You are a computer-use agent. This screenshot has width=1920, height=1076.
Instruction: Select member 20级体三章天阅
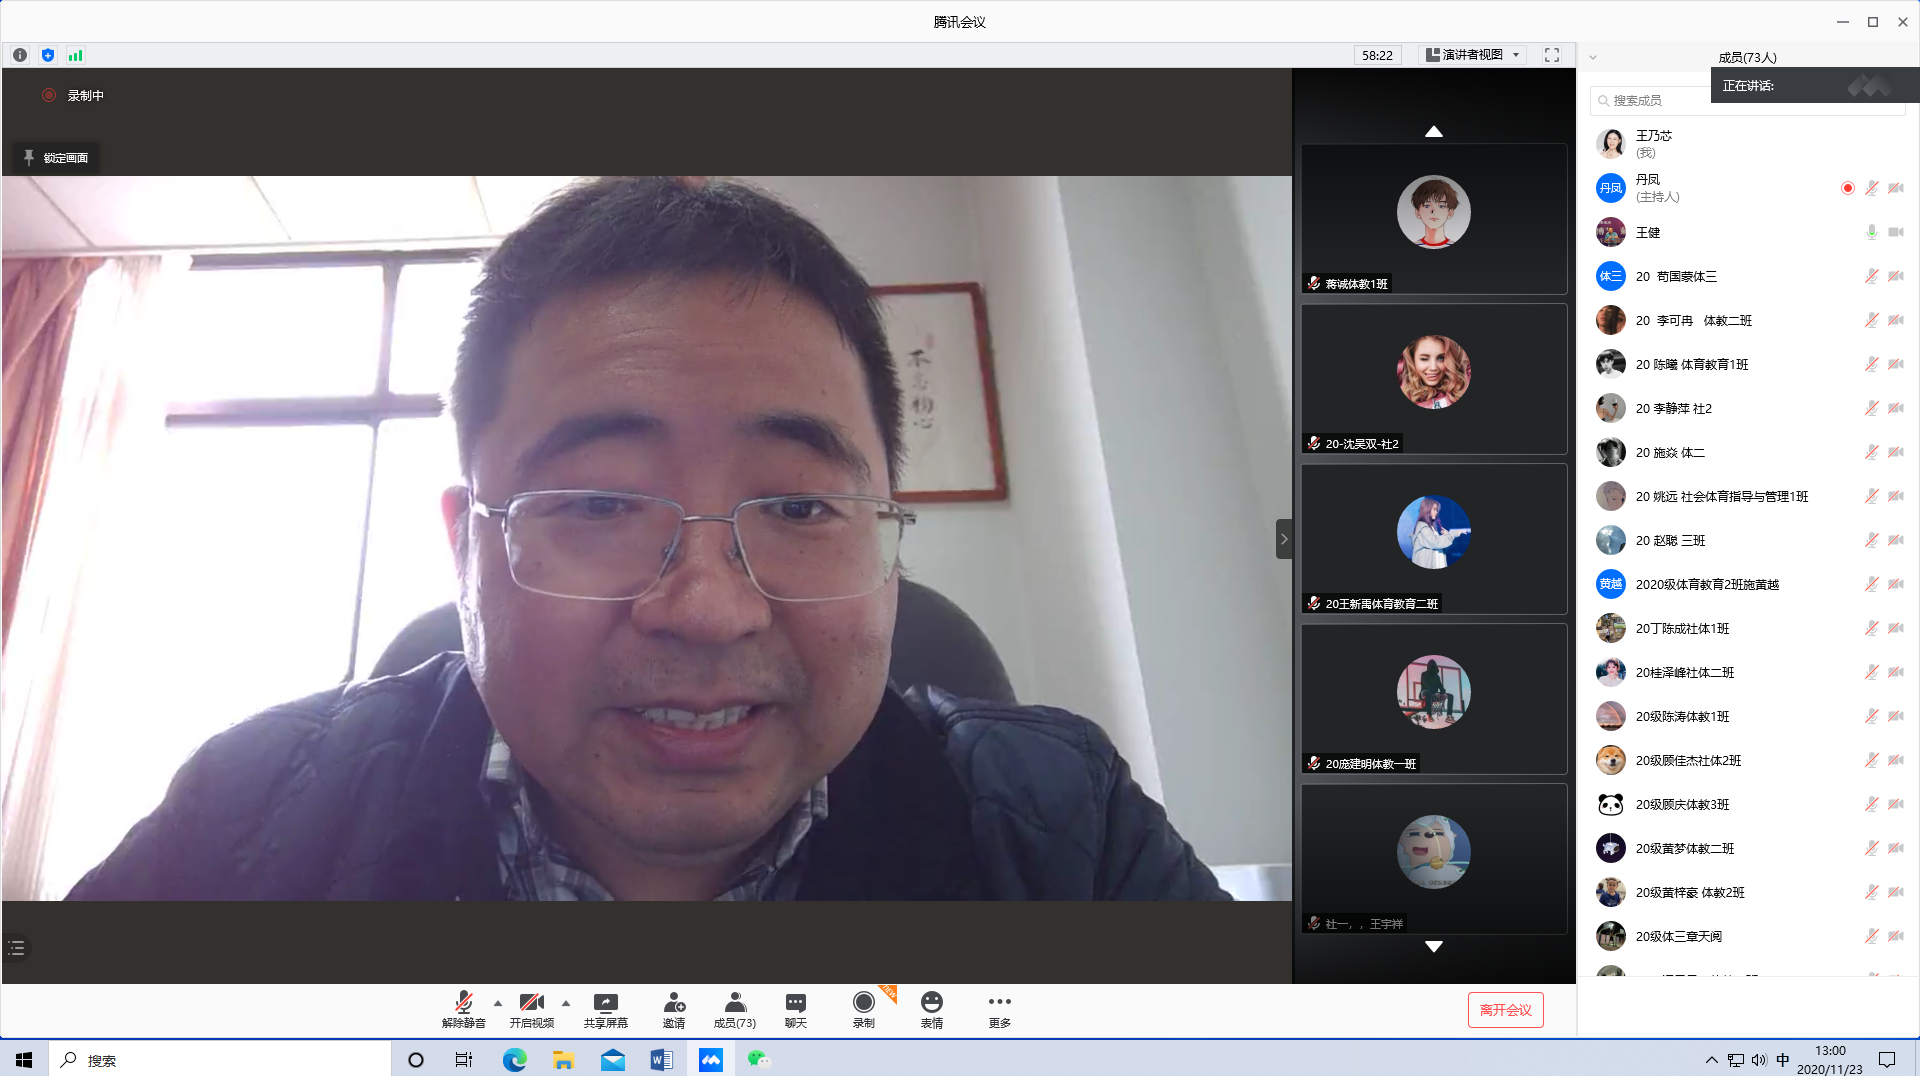click(x=1749, y=936)
